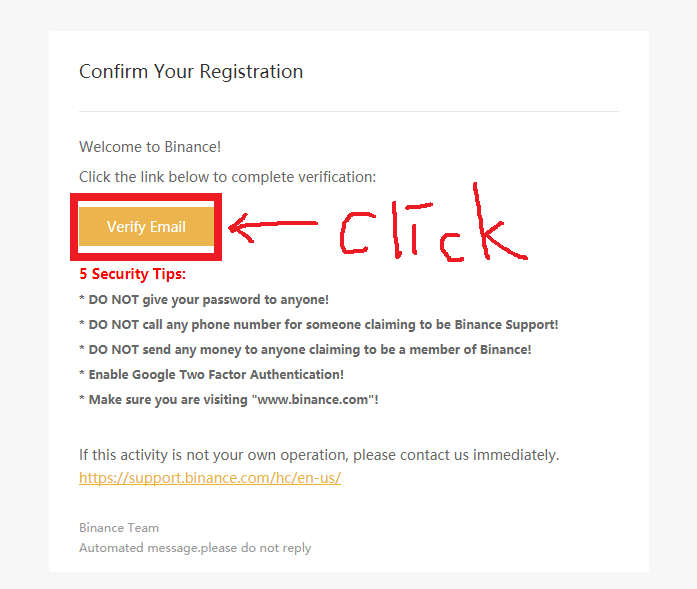
Task: Click the horizontal divider under the heading
Action: (348, 111)
